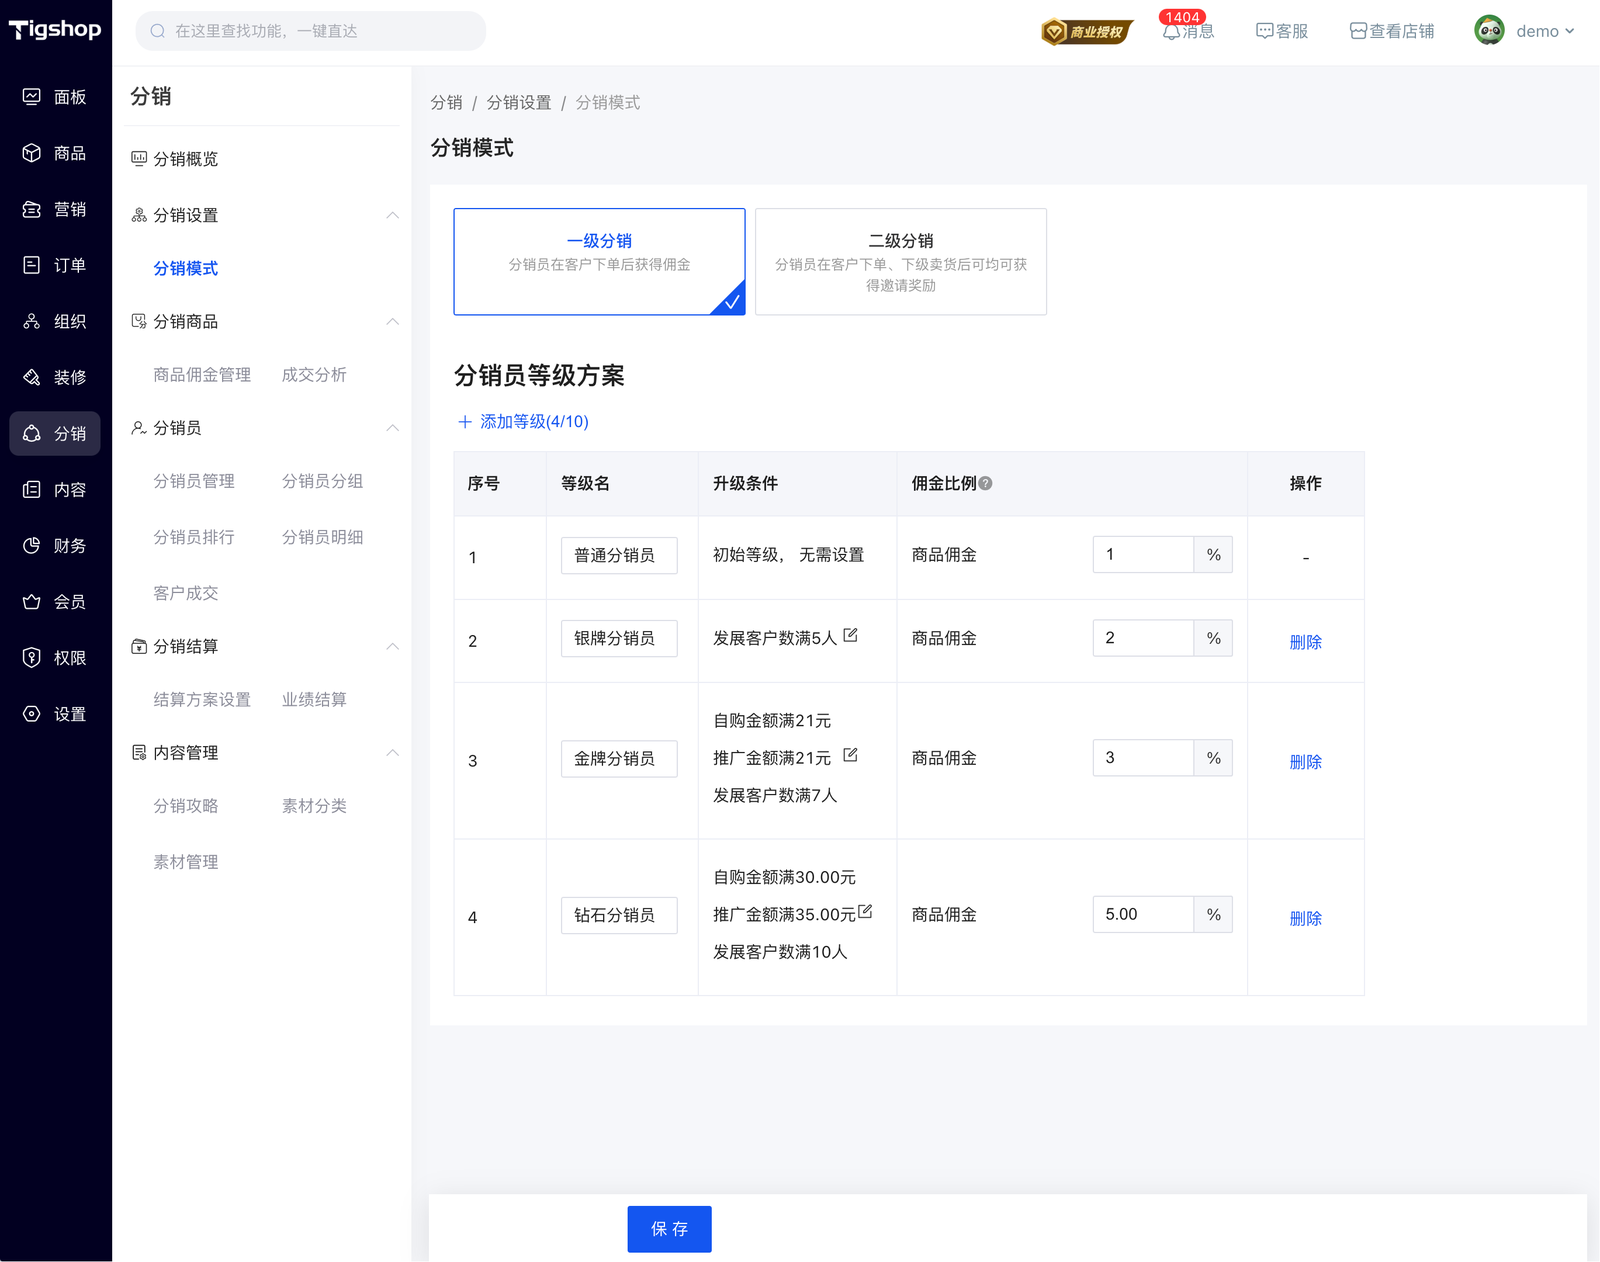Select the 二级分销 distribution mode

click(x=900, y=261)
